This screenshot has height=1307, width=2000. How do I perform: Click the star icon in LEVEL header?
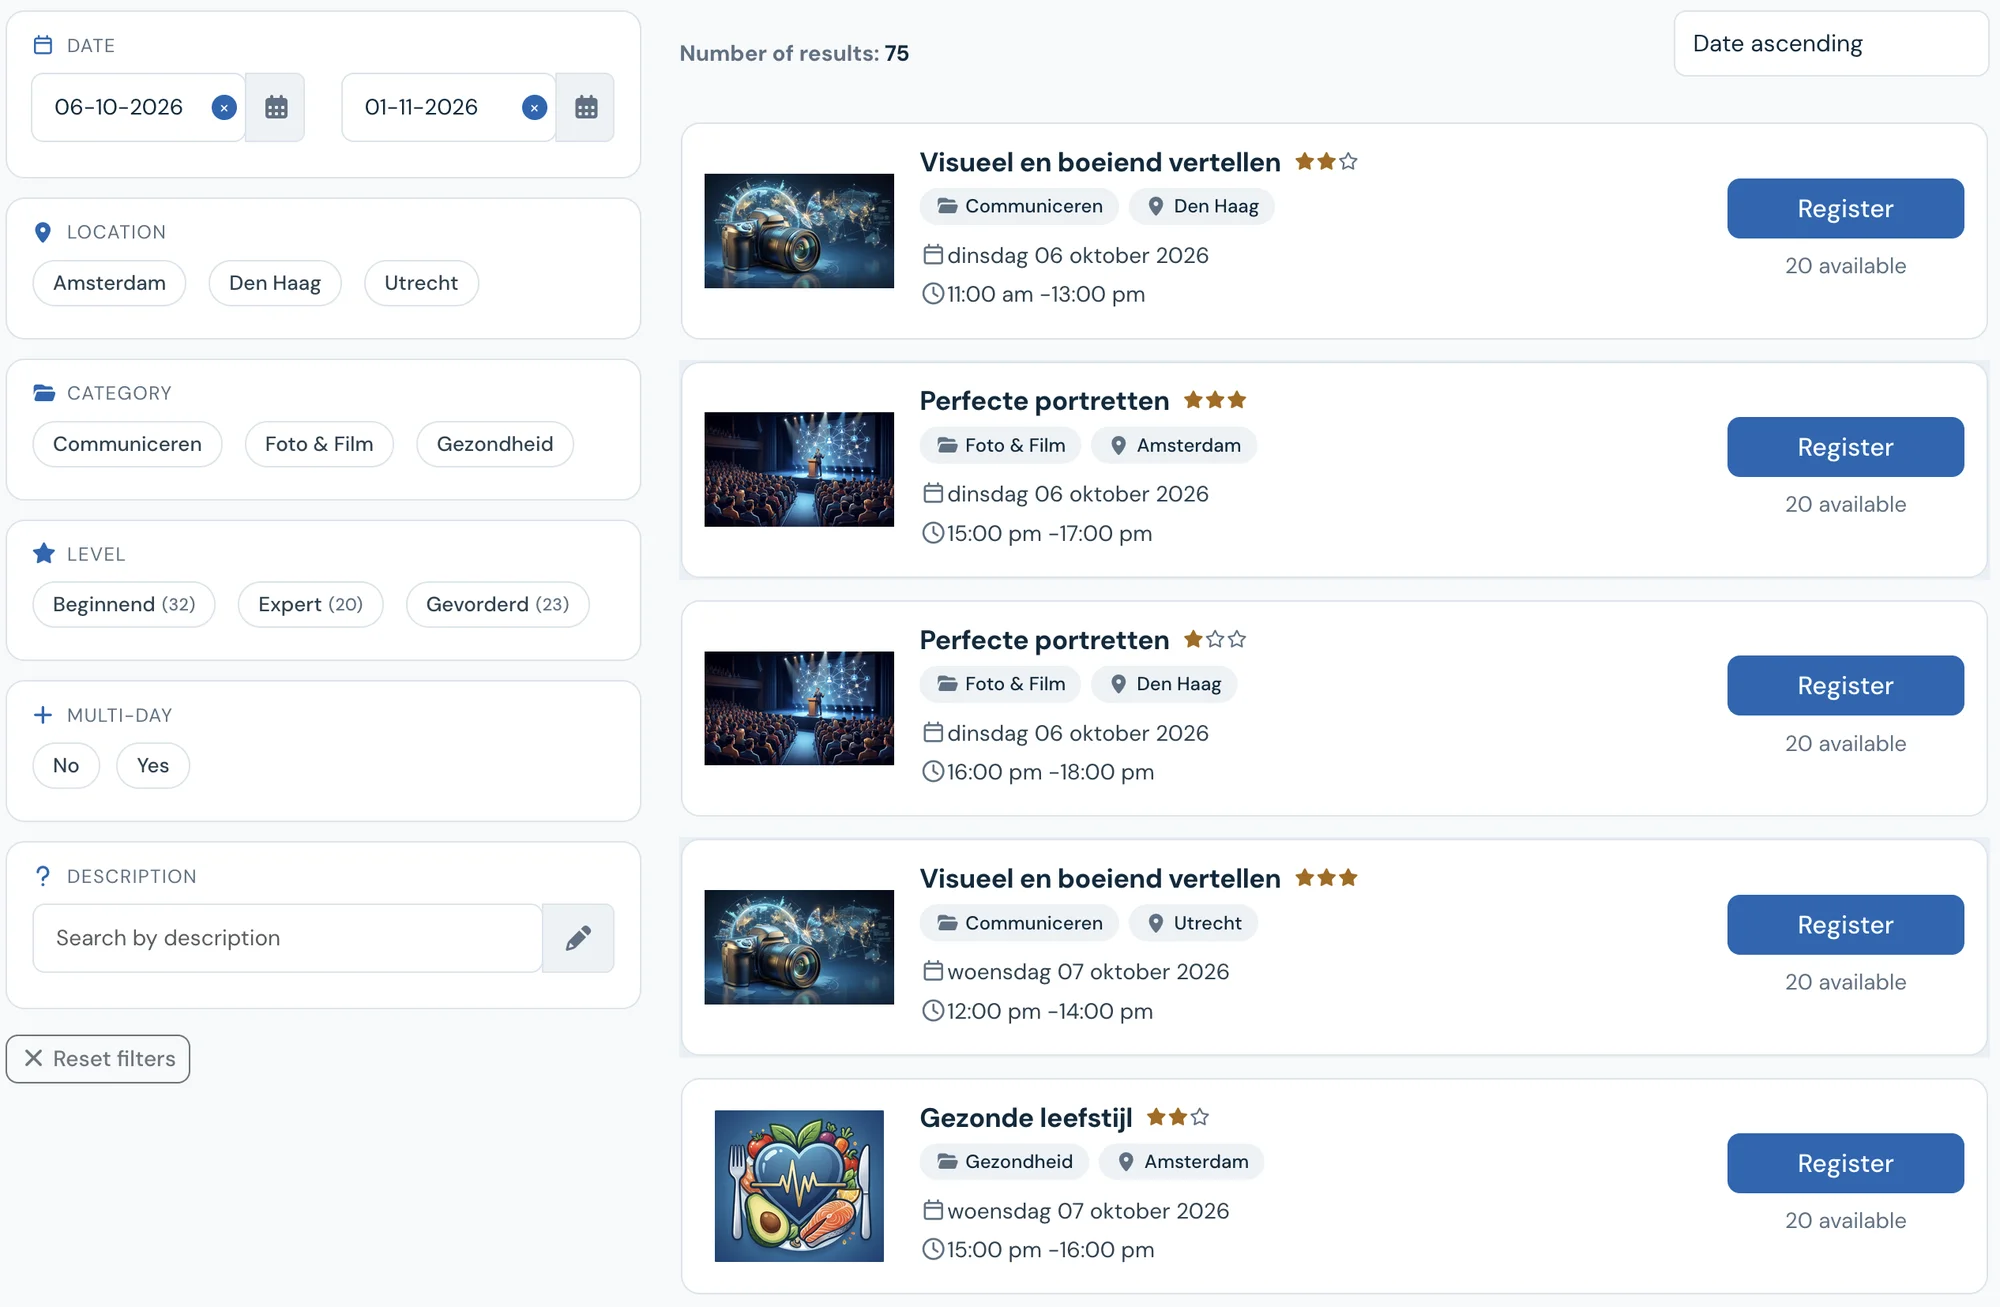[x=44, y=554]
